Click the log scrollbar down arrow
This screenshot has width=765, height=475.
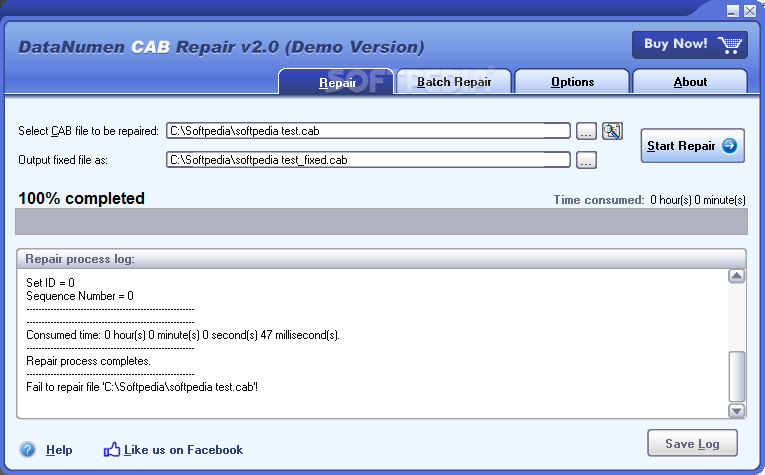[x=736, y=411]
